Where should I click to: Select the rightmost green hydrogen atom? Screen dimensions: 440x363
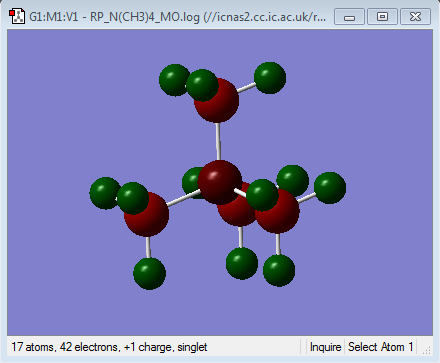pyautogui.click(x=330, y=188)
